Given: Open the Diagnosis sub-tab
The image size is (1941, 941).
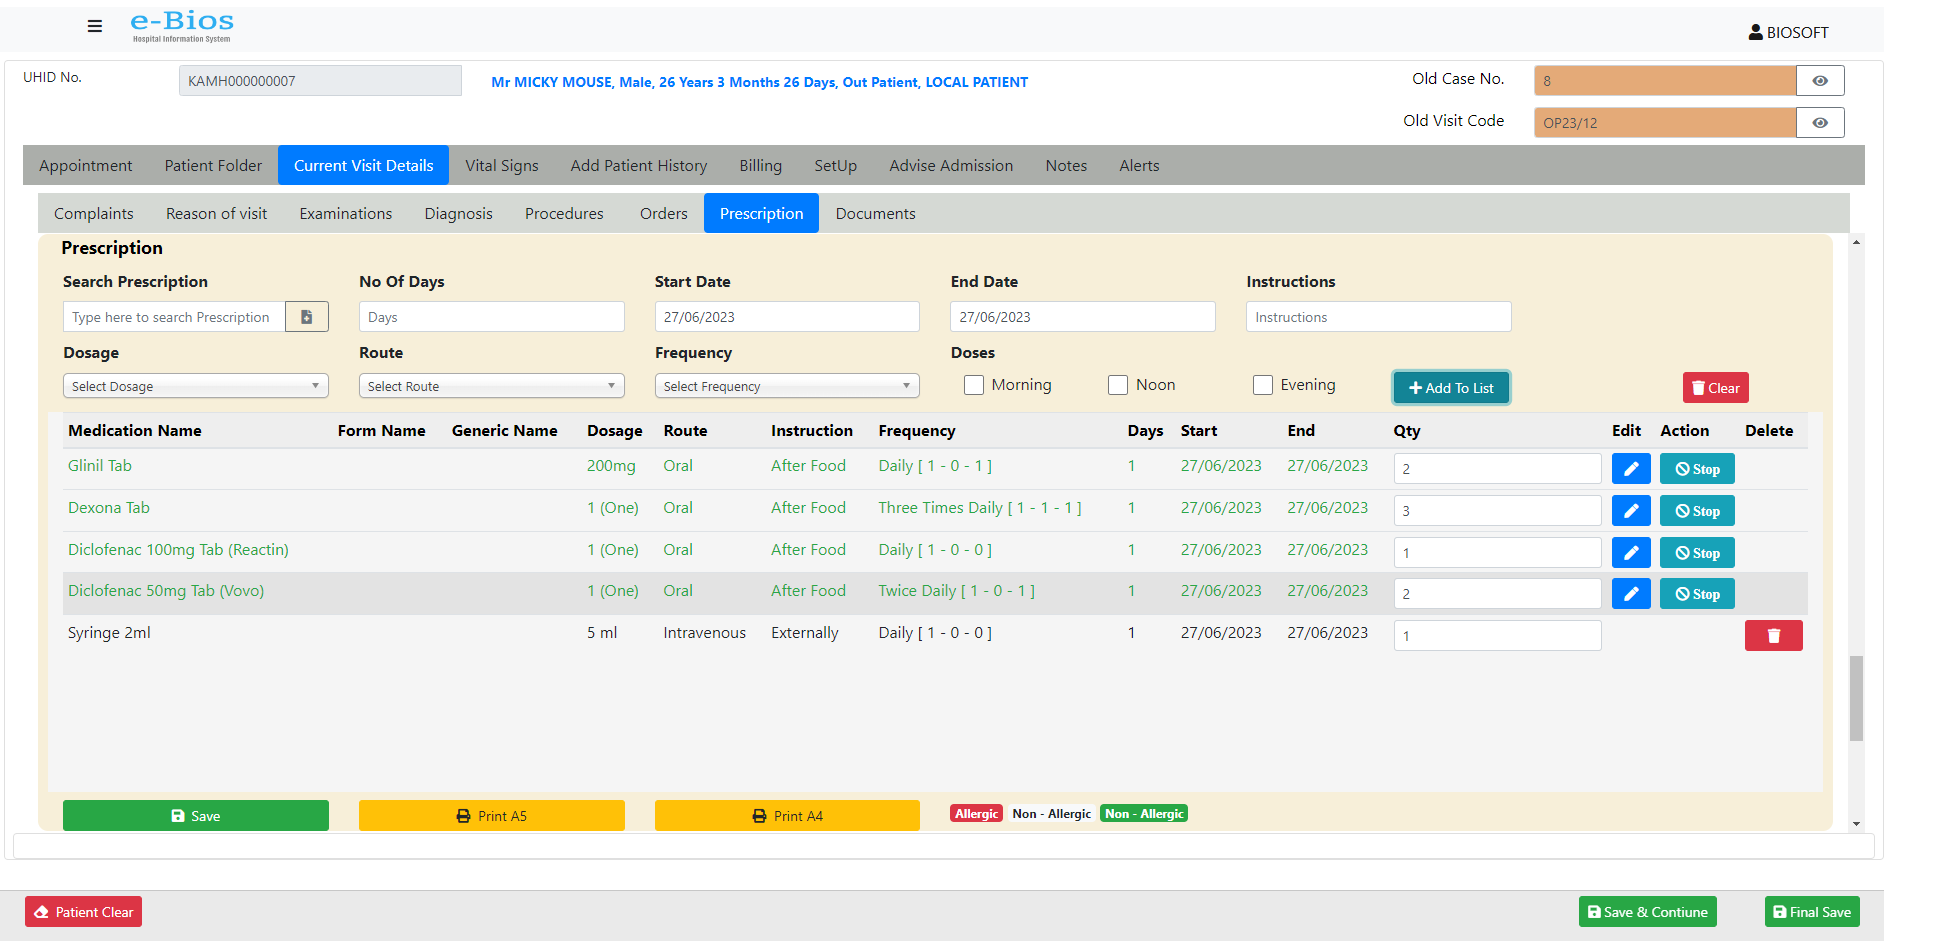Looking at the screenshot, I should (459, 214).
